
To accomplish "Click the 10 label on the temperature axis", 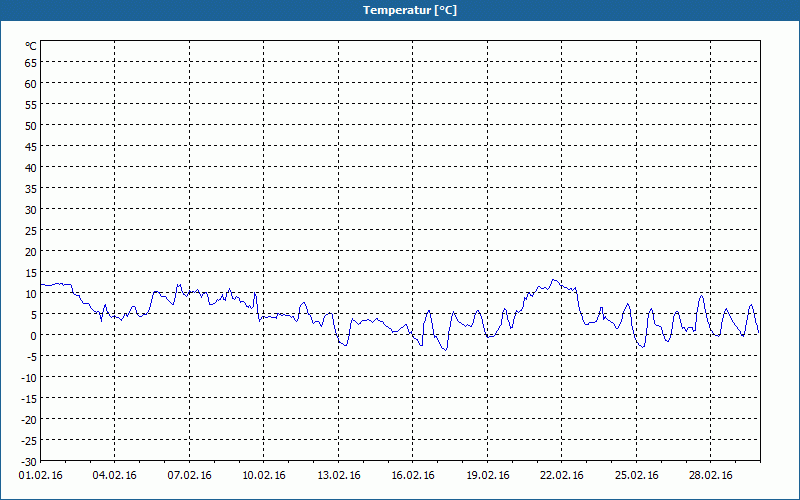I will coord(30,294).
